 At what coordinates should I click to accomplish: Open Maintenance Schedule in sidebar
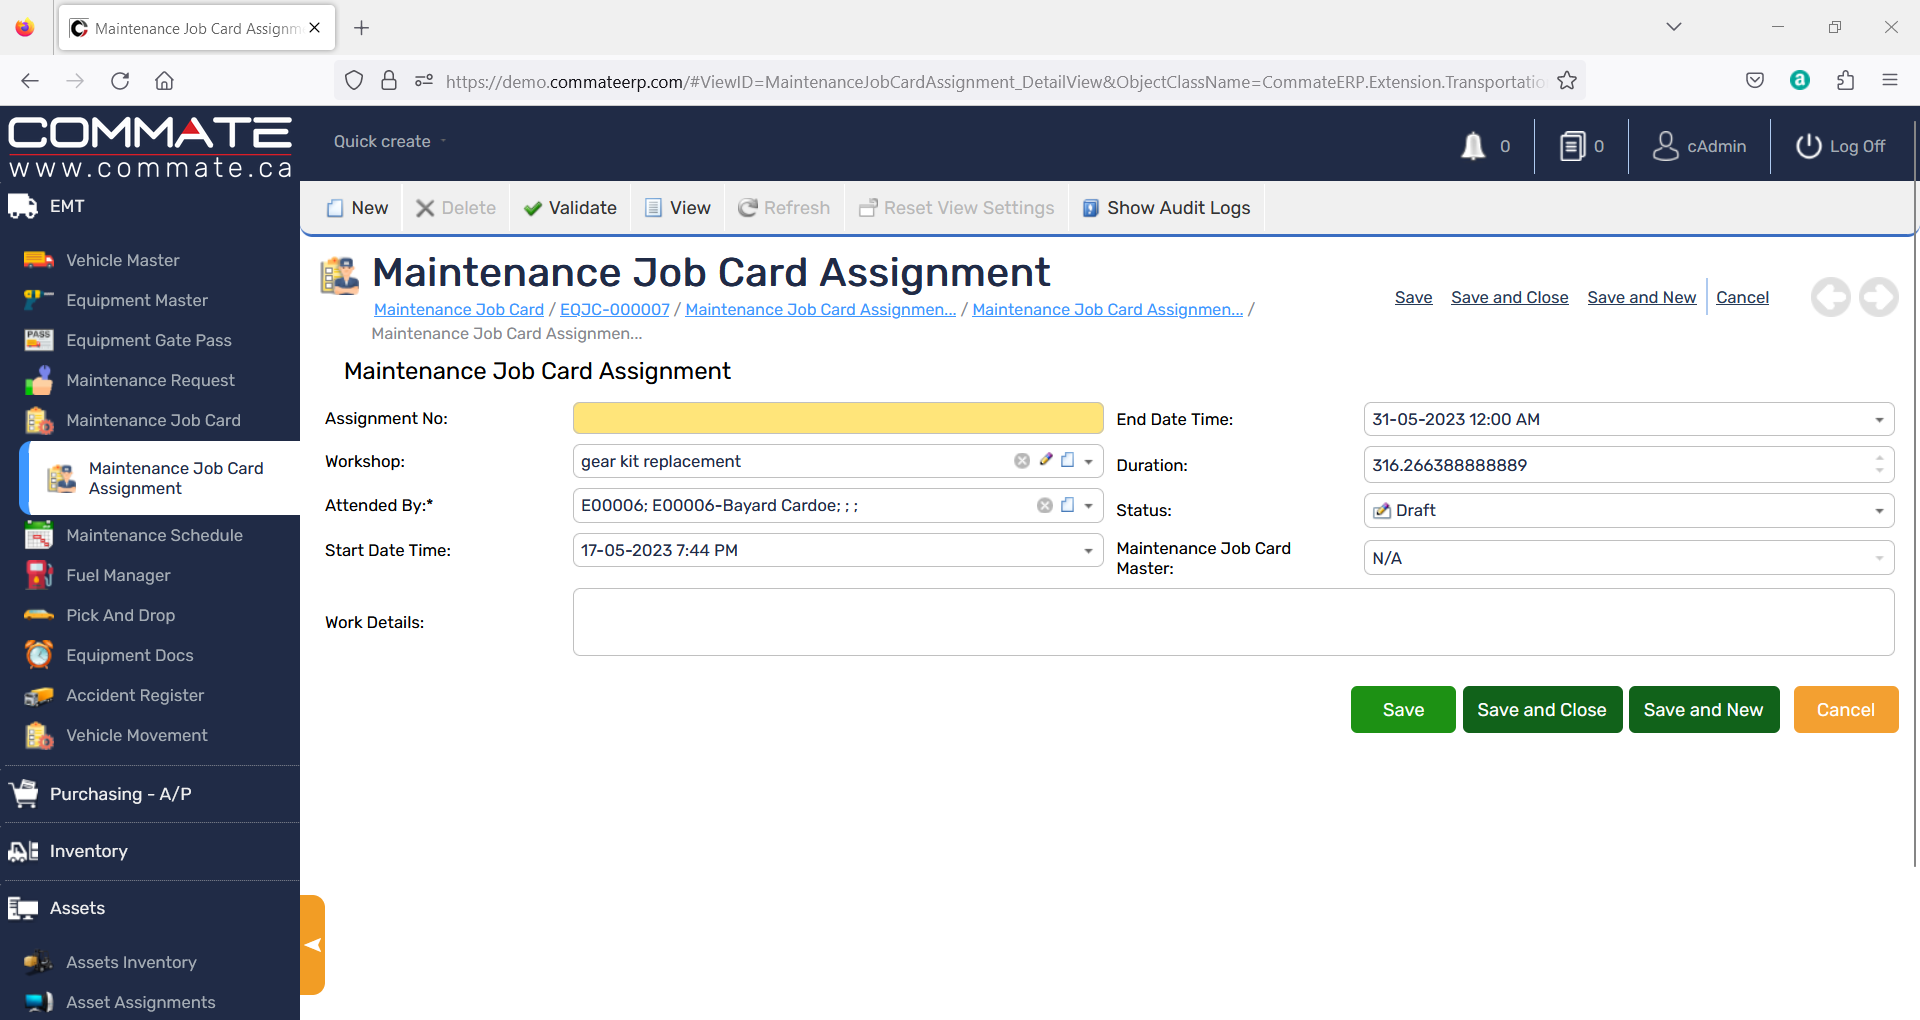click(154, 535)
